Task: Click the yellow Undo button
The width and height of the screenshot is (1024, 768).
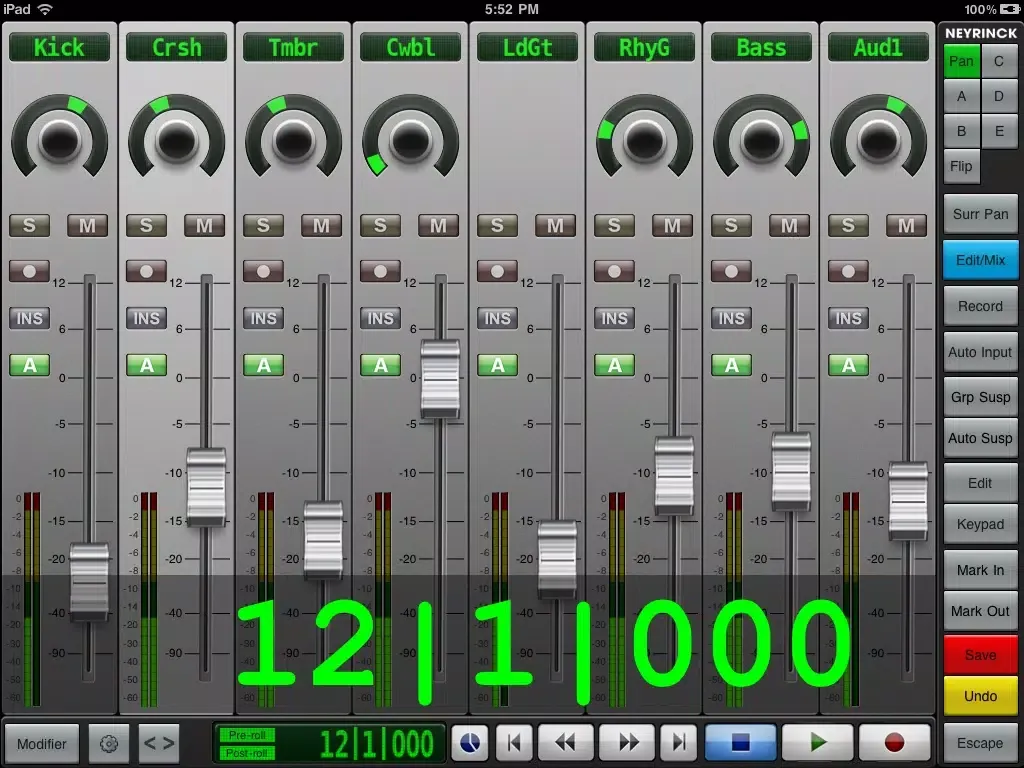Action: 980,696
